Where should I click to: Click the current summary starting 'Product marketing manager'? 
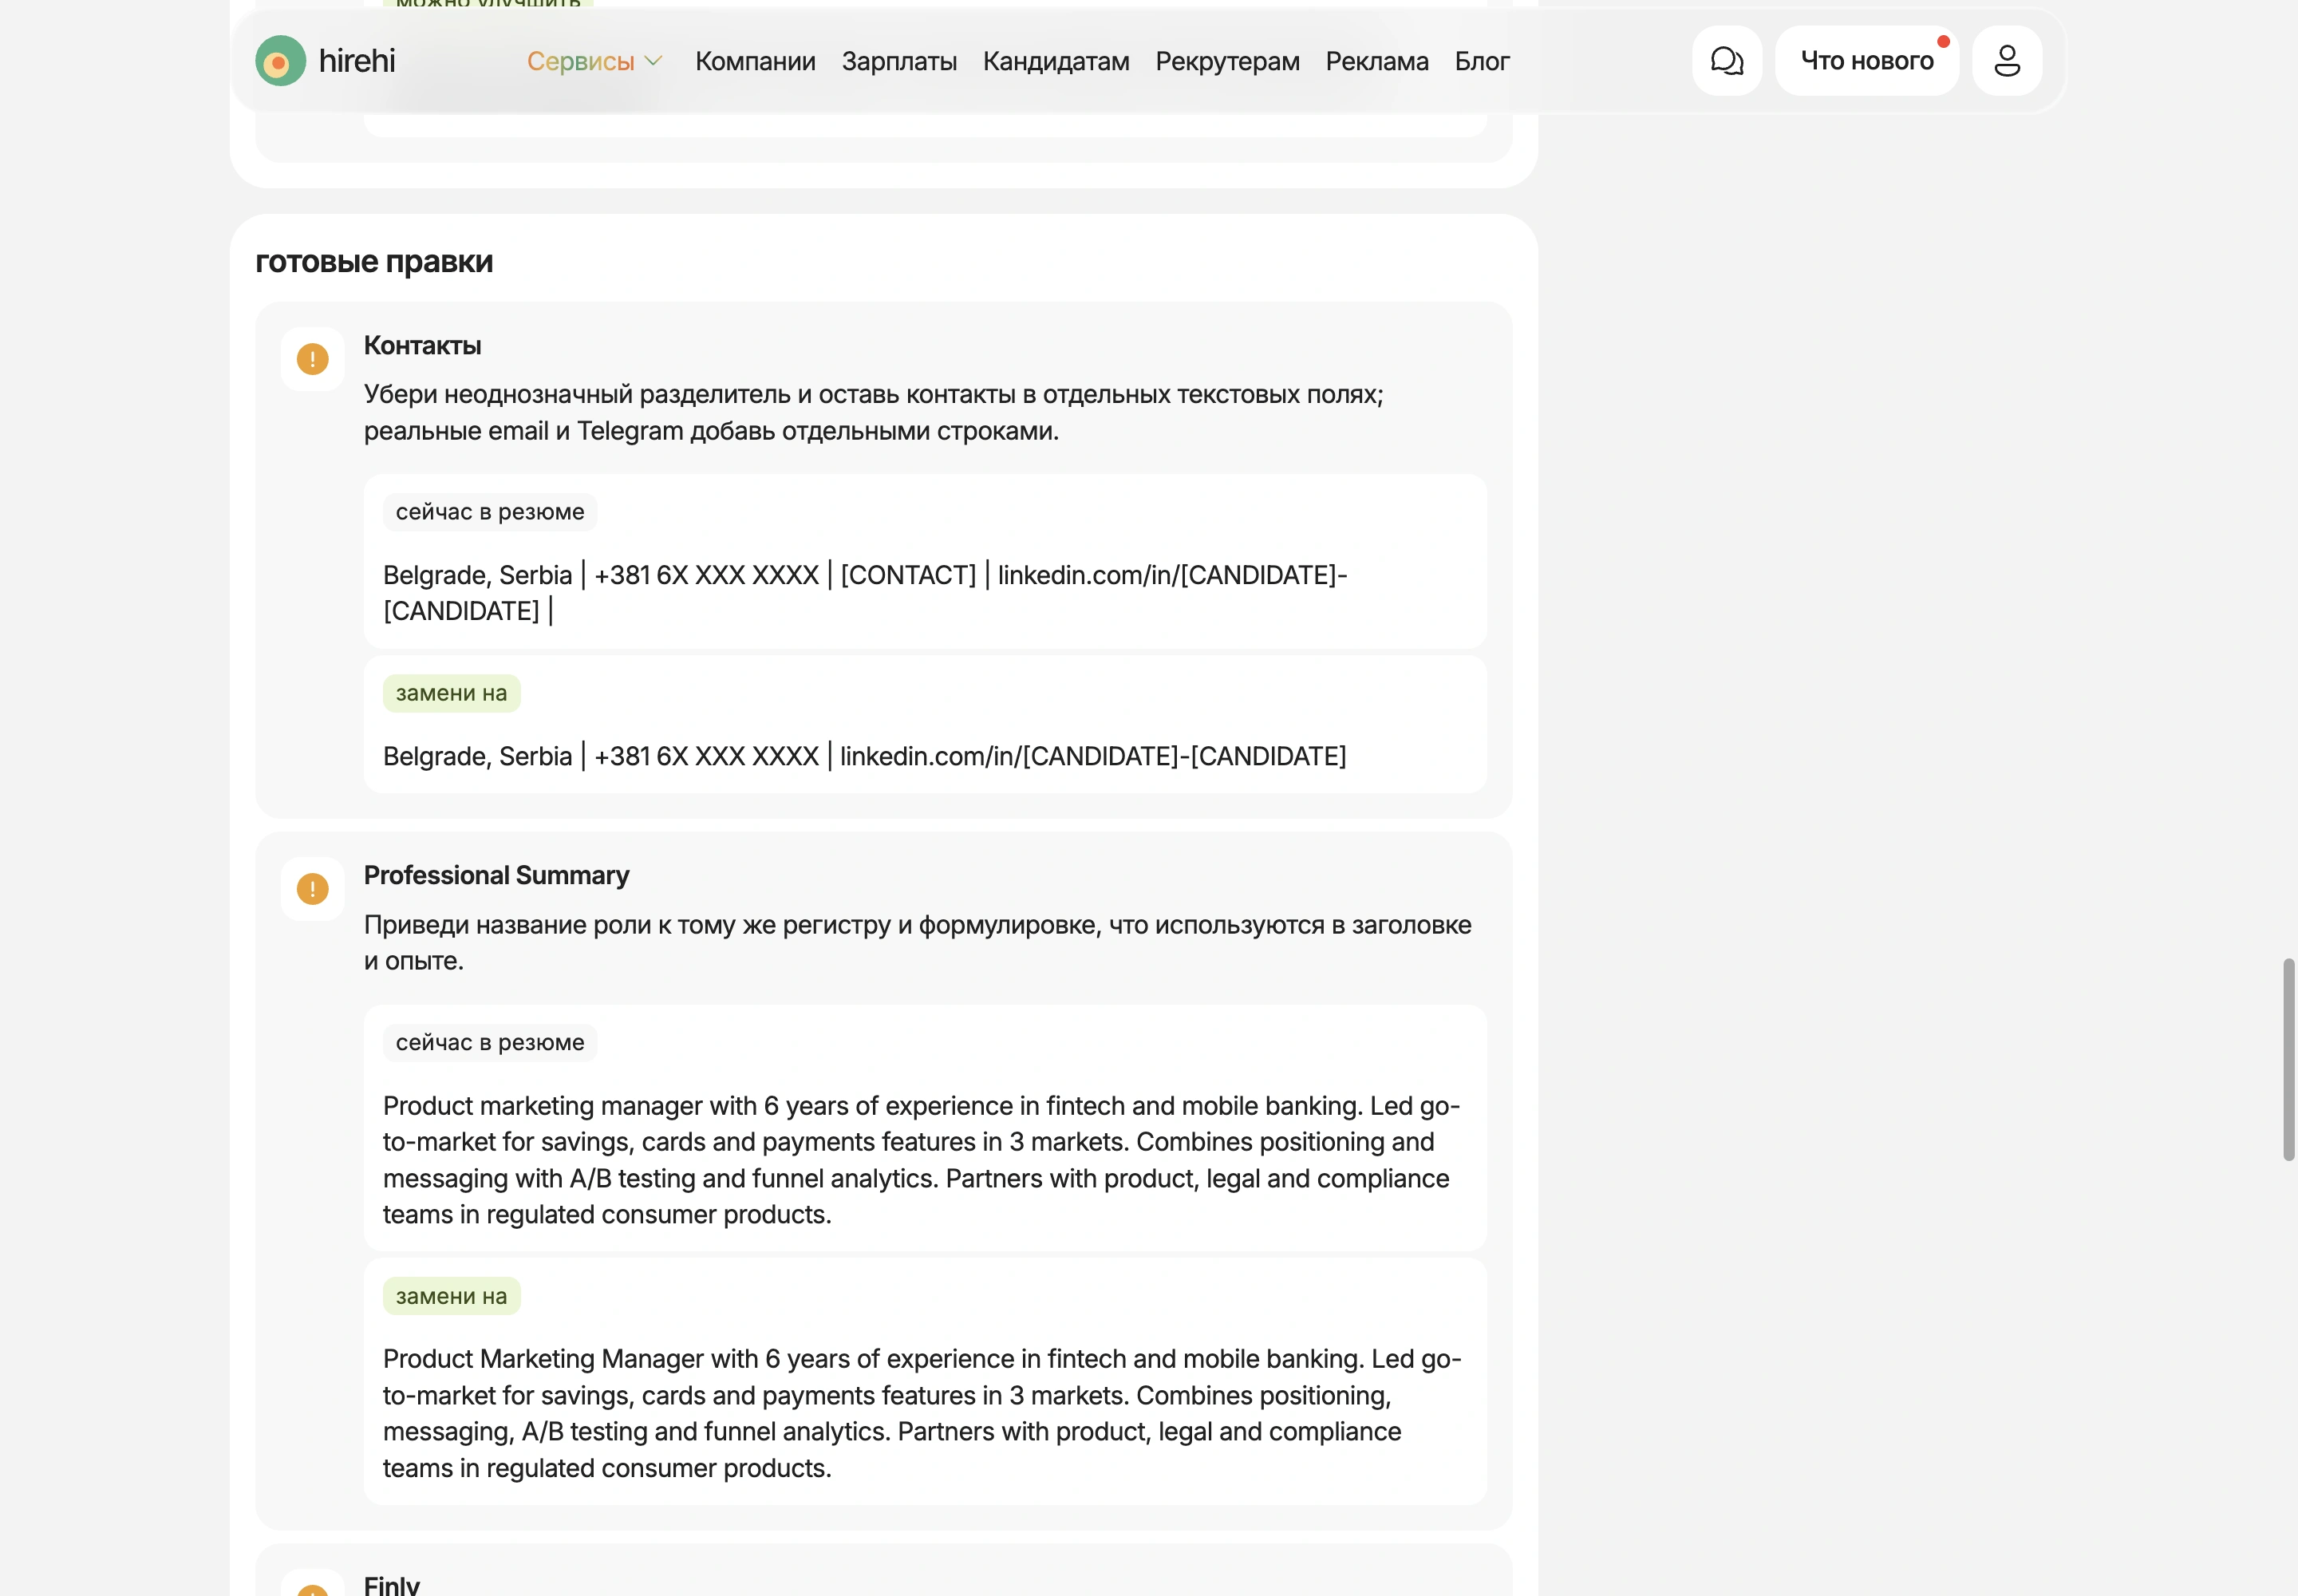pyautogui.click(x=921, y=1160)
